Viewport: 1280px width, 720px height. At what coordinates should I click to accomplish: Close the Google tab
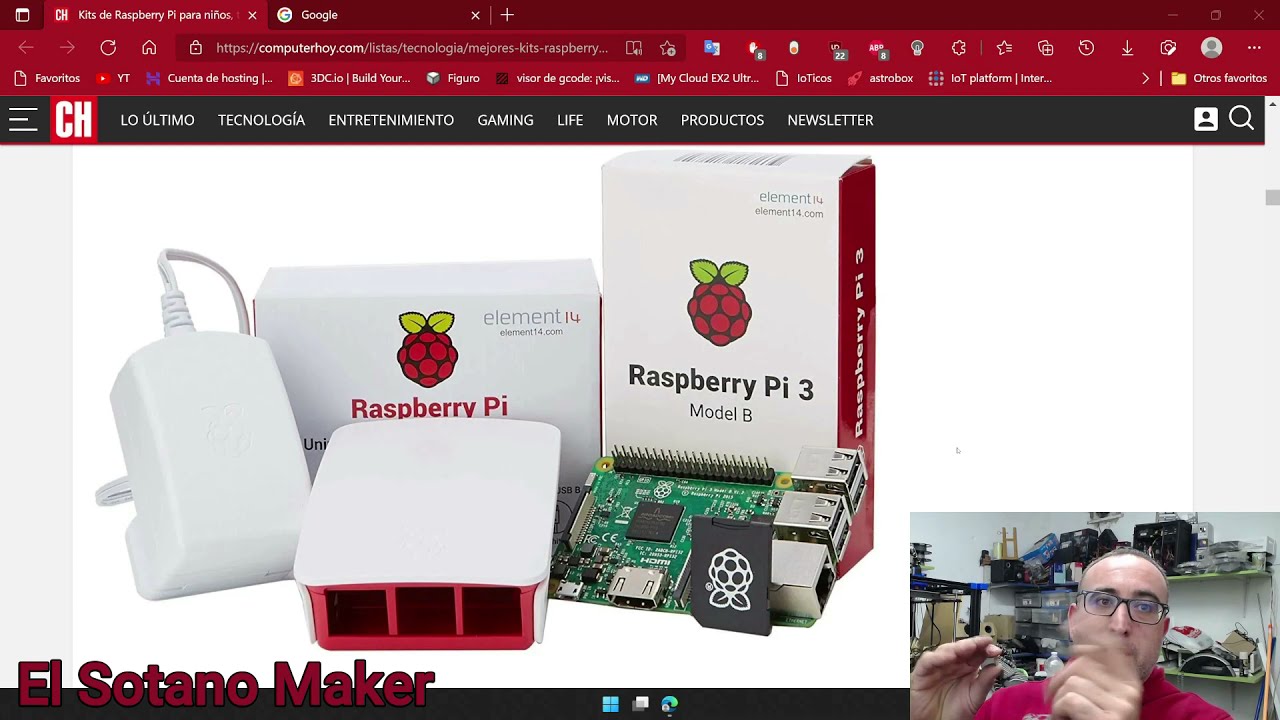(476, 15)
